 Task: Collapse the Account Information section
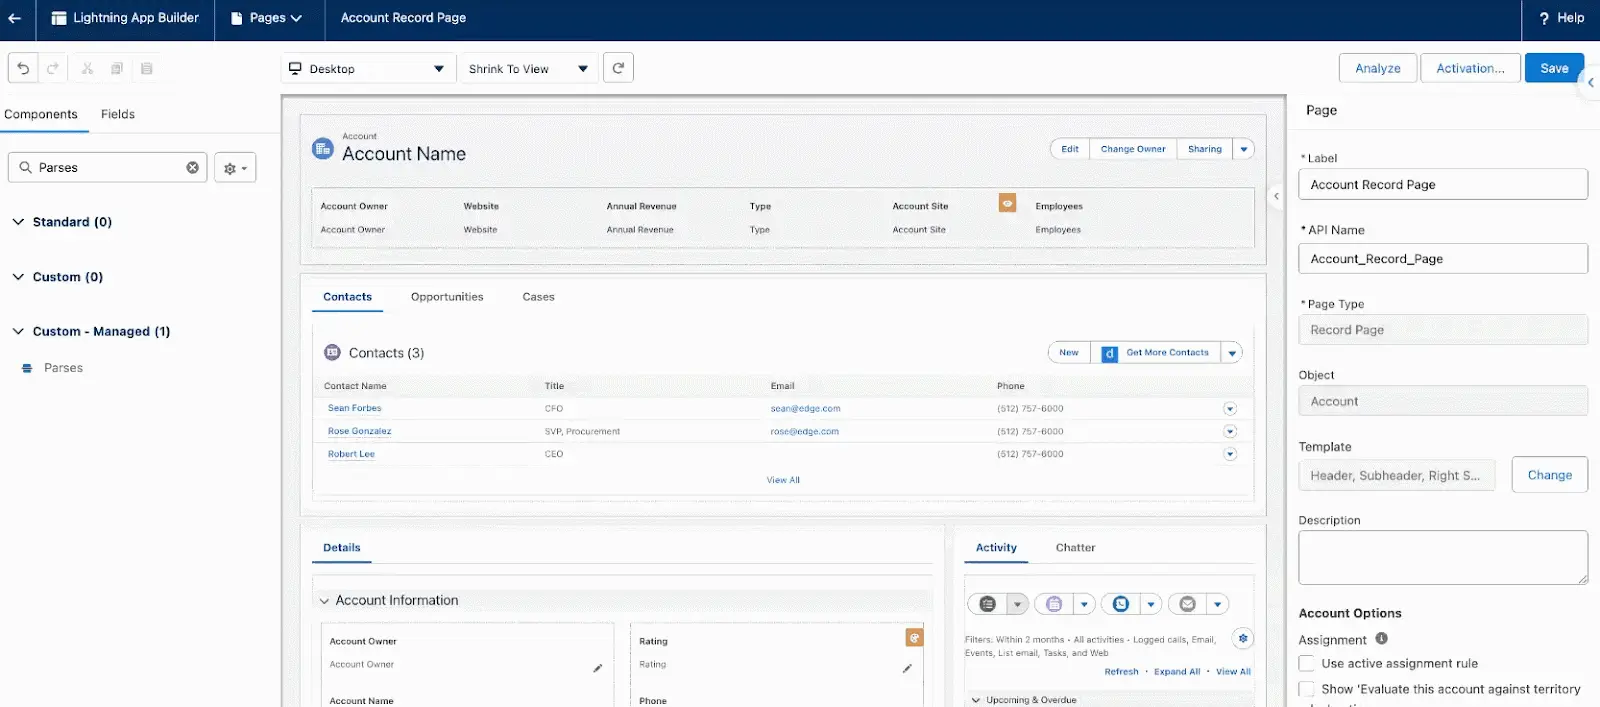pos(324,601)
